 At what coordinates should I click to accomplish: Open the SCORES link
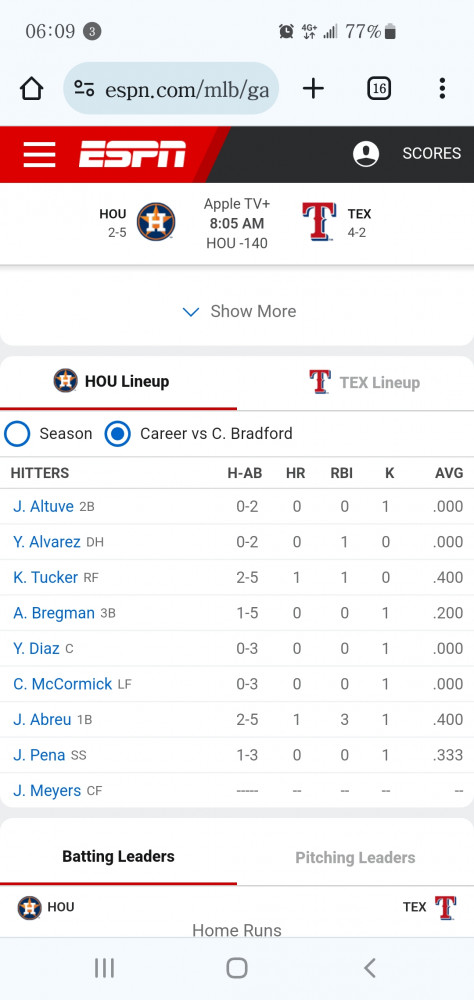coord(431,154)
